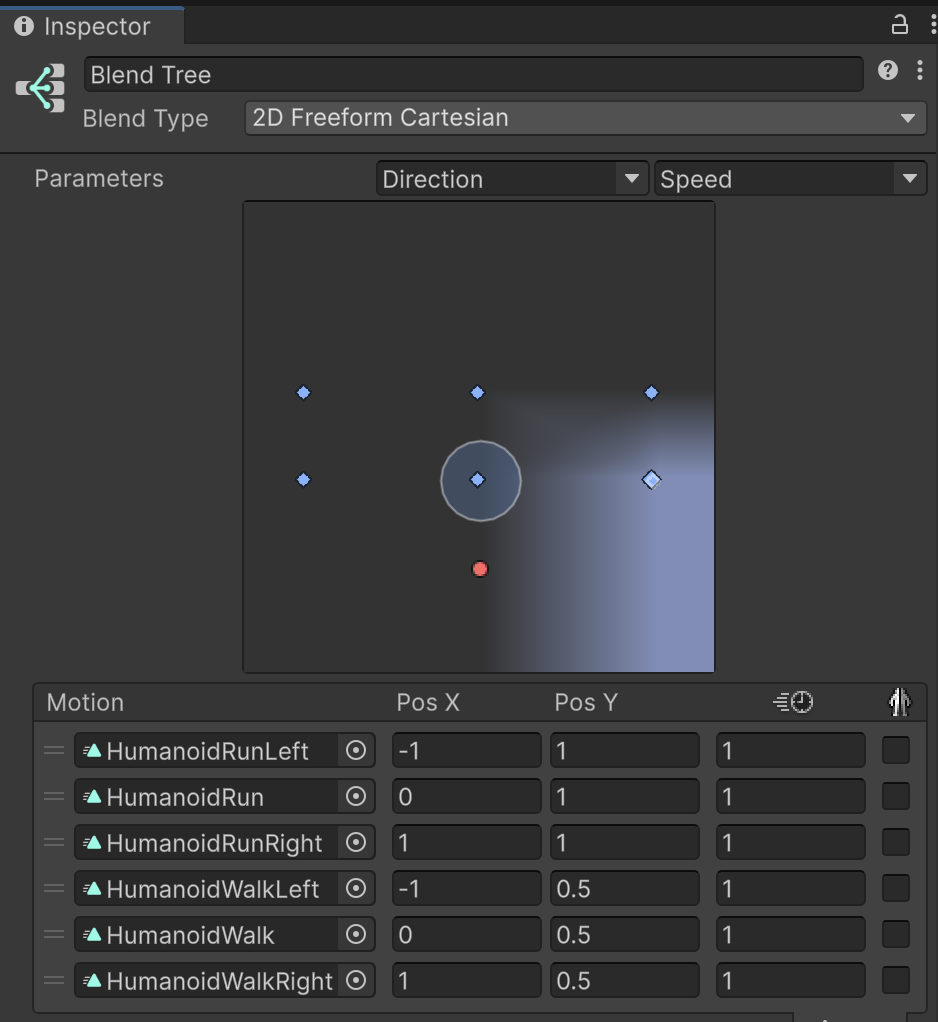The height and width of the screenshot is (1022, 938).
Task: Click Pos X field of HumanoidRunRight
Action: [466, 842]
